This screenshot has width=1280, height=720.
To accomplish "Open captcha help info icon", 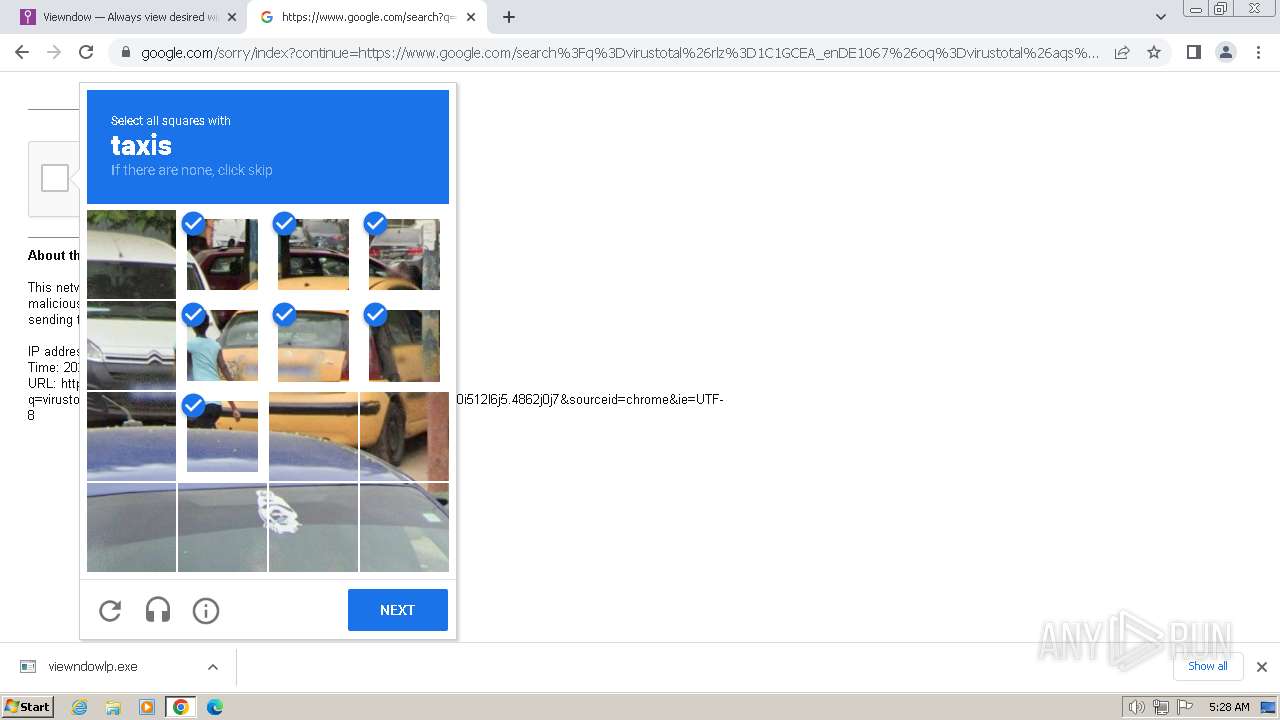I will [206, 610].
